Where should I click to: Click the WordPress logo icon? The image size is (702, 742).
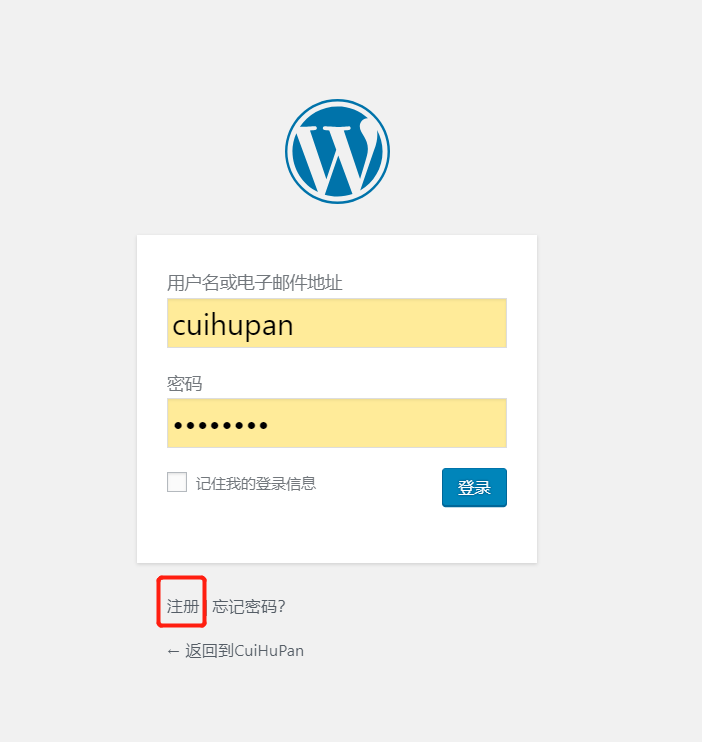click(337, 151)
